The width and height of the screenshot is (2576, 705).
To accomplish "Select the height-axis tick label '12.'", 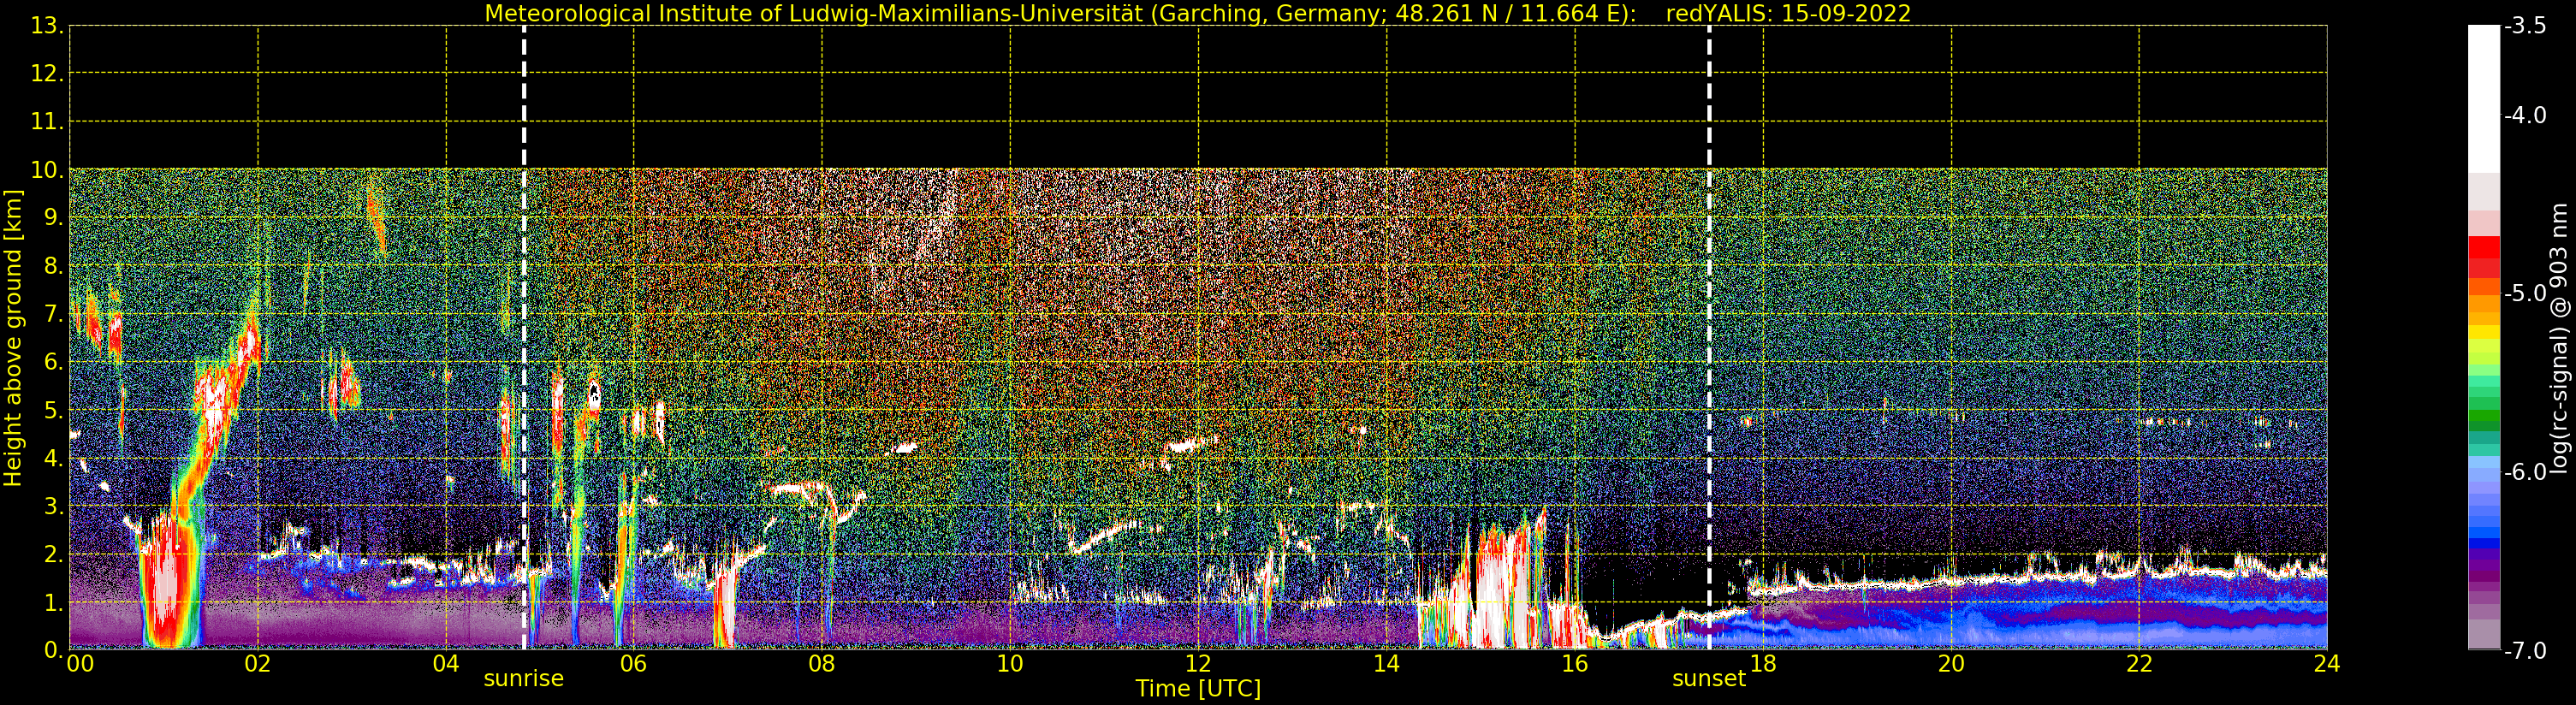I will coord(47,74).
